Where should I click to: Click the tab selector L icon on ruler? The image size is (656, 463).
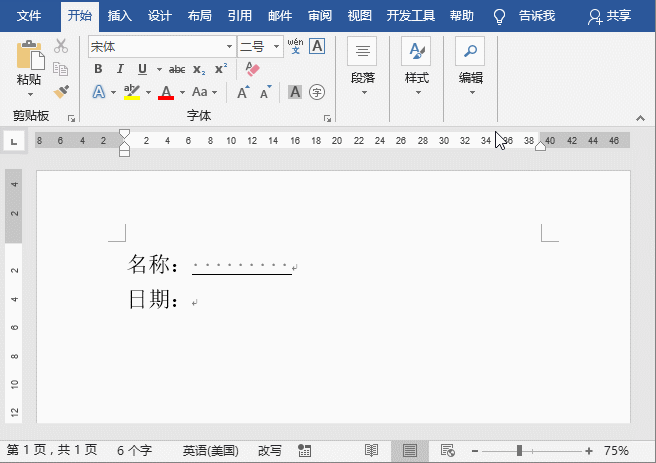(x=14, y=141)
